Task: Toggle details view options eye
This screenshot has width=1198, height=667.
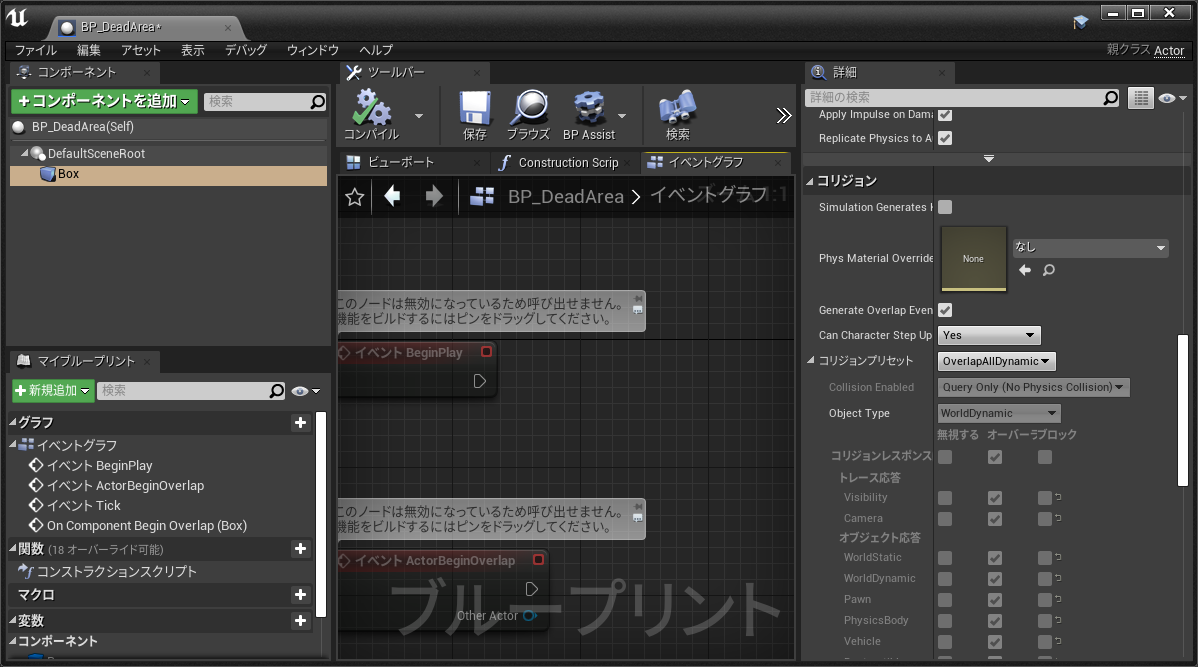Action: (x=1172, y=98)
